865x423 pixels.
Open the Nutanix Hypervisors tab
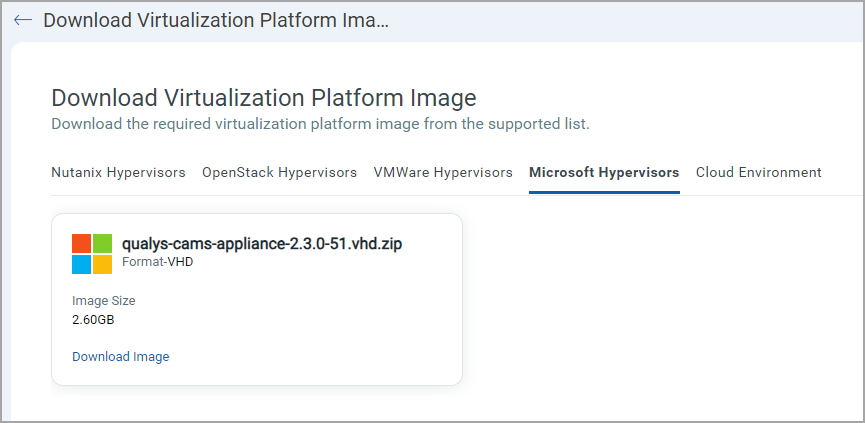point(118,172)
